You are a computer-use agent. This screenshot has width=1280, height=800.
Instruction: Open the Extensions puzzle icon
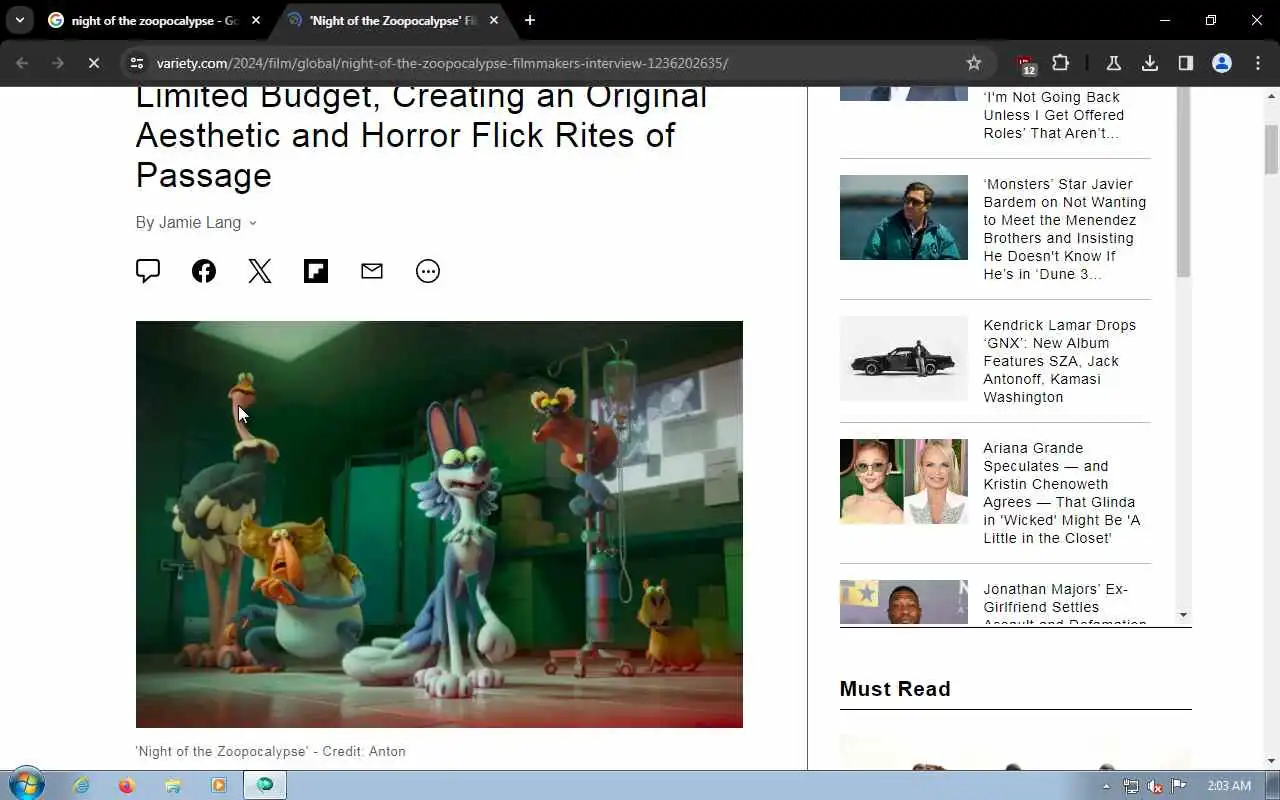coord(1061,63)
